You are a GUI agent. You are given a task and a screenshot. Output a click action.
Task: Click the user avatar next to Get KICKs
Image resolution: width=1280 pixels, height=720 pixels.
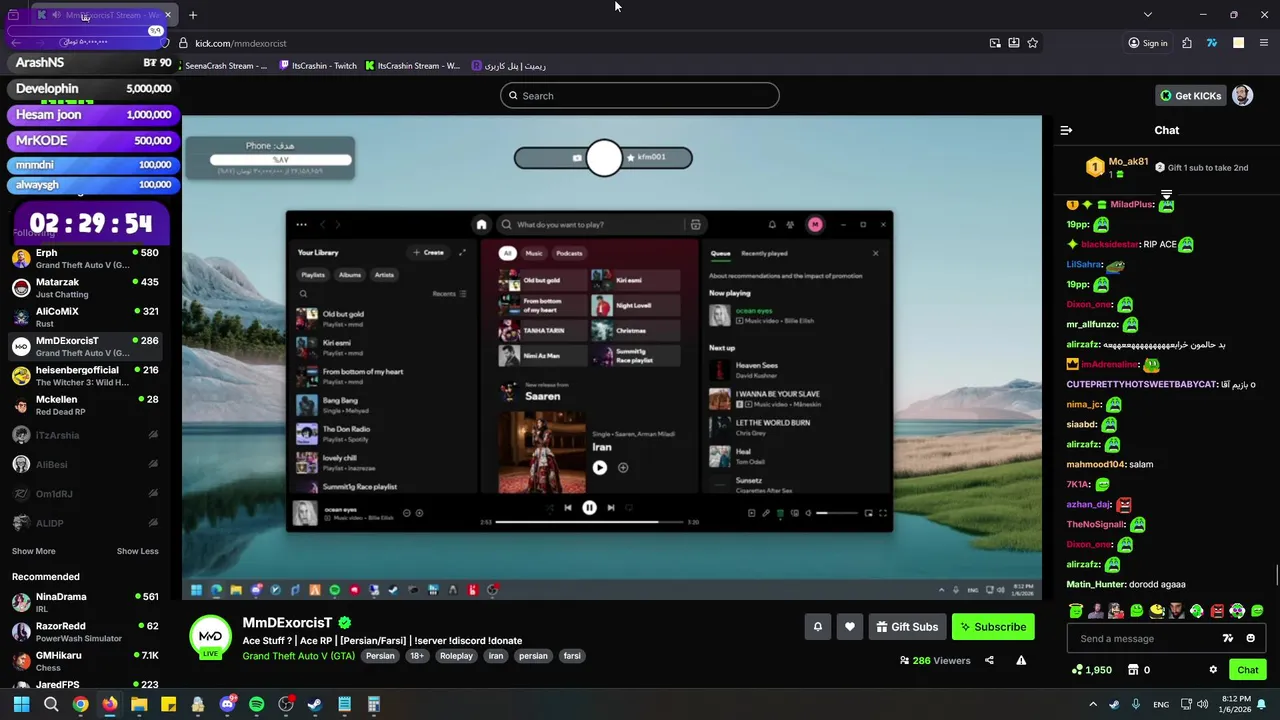(1242, 95)
